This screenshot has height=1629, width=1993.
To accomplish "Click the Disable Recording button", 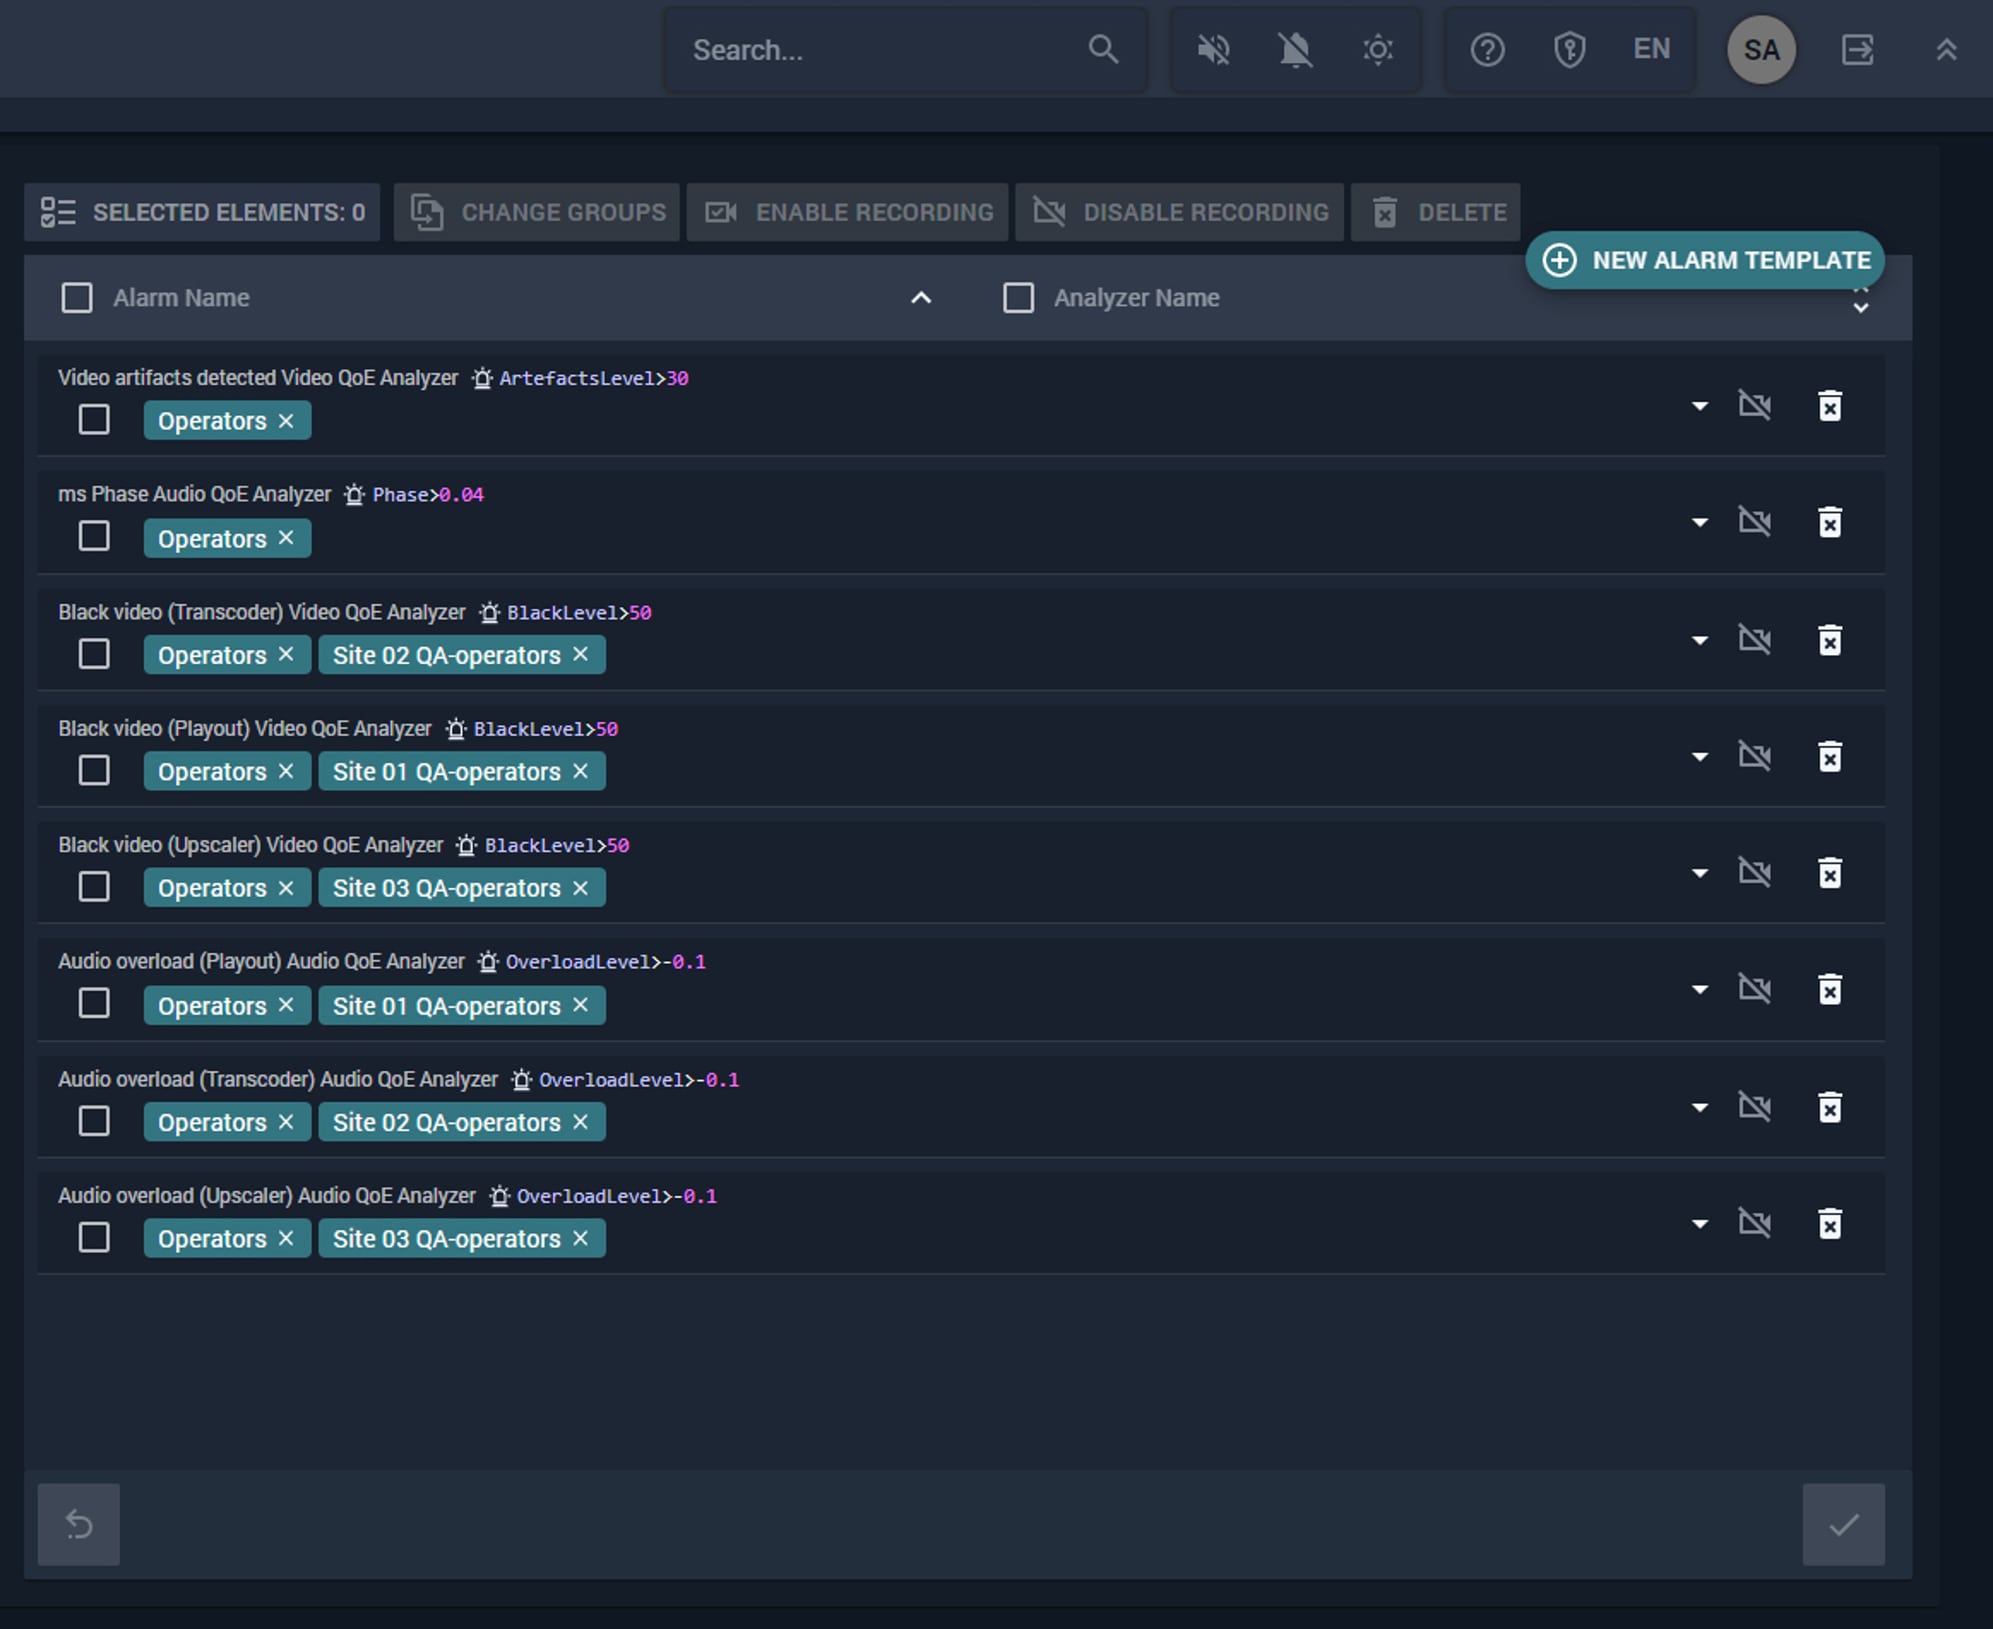I will pos(1180,212).
